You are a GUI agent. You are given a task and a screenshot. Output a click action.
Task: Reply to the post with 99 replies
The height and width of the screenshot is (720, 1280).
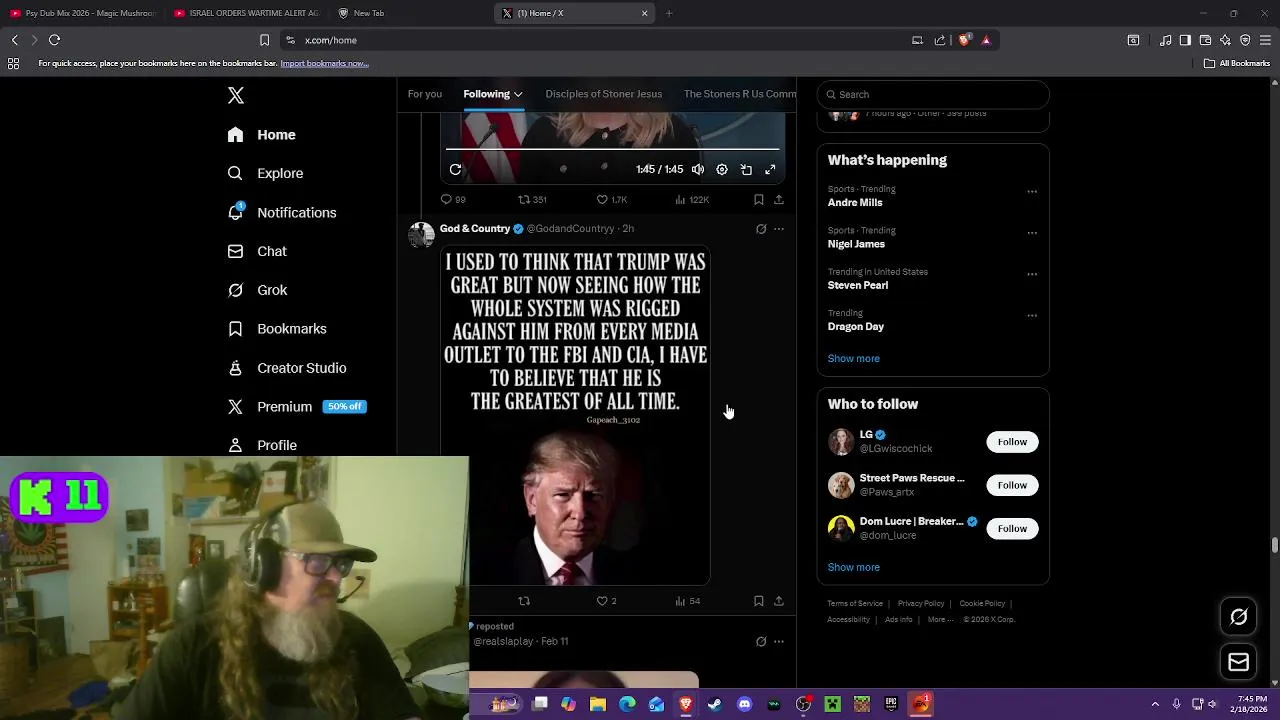(x=453, y=200)
